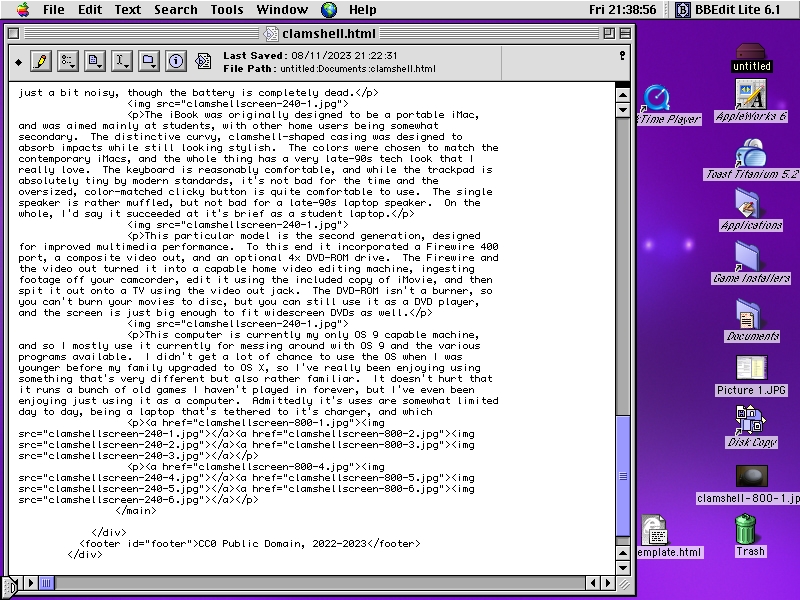Open the File Options document popup
Screen dimensions: 800x600
(x=95, y=61)
